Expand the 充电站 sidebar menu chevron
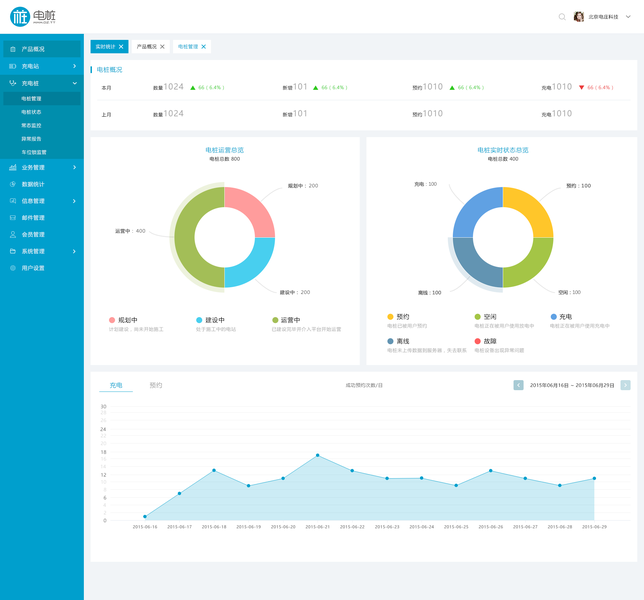Screen dimensions: 644x600 click(74, 66)
